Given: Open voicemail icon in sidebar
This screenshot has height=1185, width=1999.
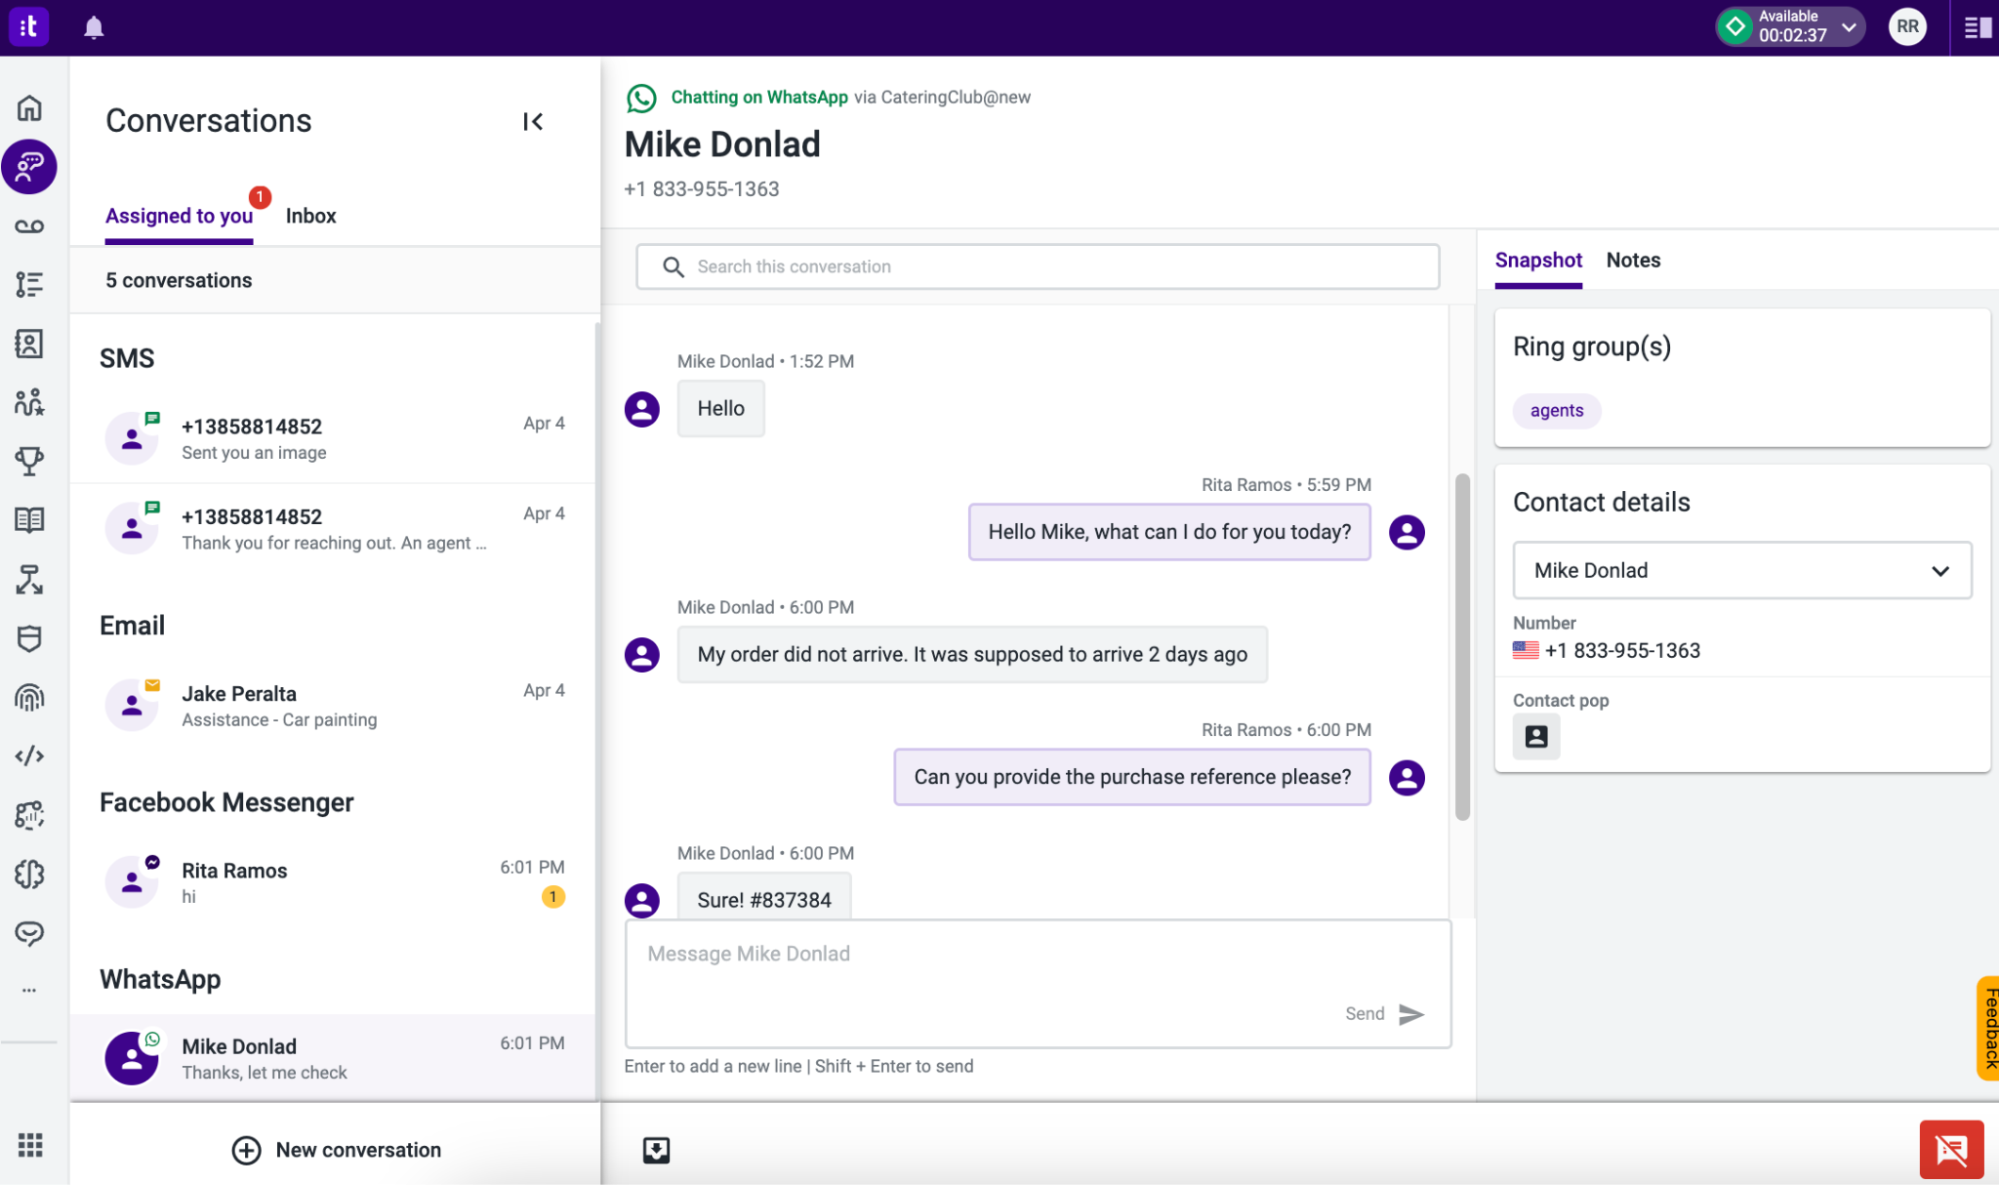Looking at the screenshot, I should pos(29,226).
